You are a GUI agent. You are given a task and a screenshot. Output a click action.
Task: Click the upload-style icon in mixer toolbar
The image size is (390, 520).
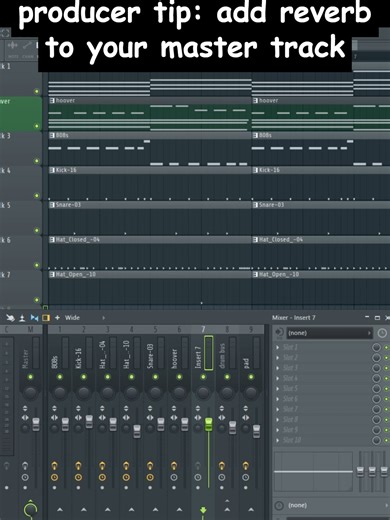pos(22,318)
